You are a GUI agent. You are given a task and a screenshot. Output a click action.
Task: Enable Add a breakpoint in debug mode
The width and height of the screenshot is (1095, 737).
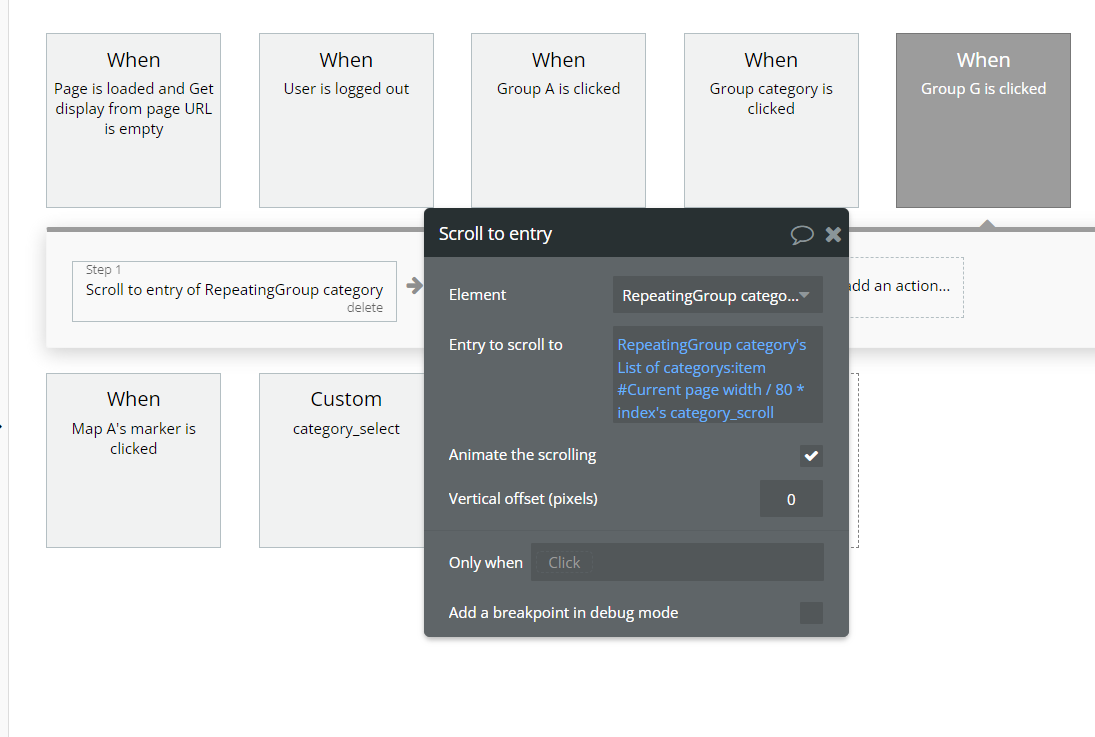811,613
